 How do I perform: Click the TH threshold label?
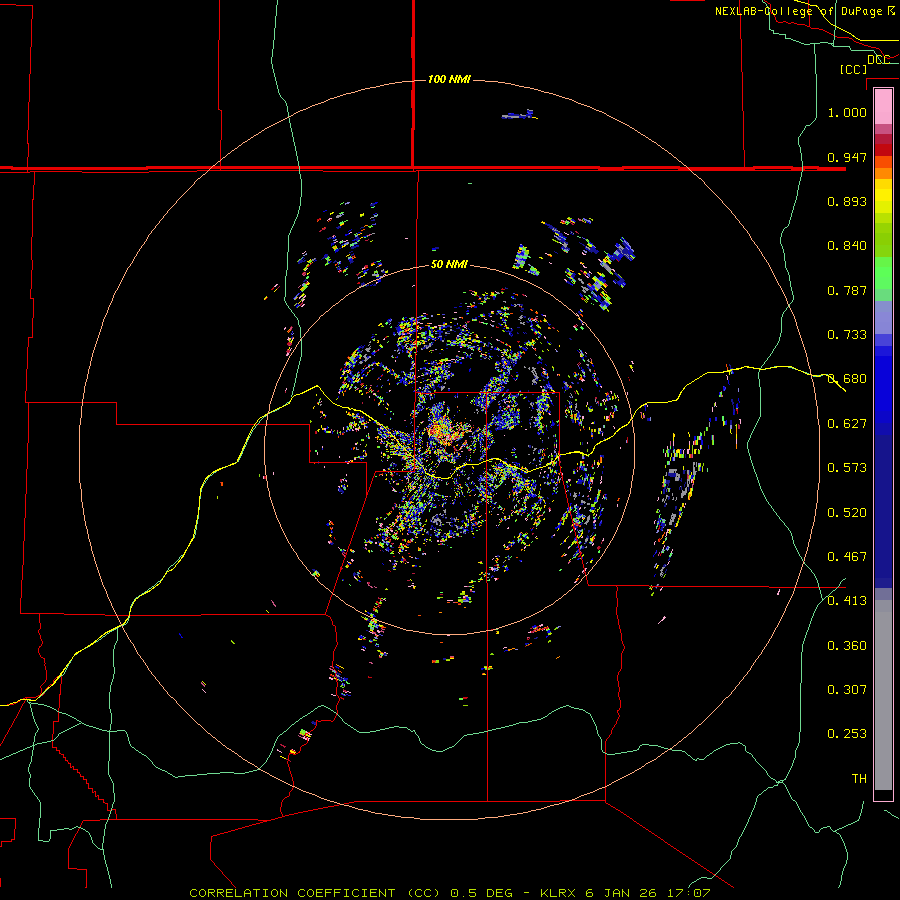click(859, 779)
